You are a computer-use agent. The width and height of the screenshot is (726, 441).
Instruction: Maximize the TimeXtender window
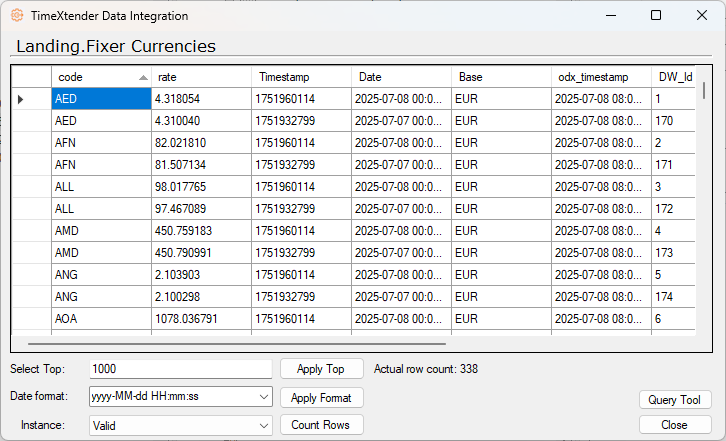[656, 15]
